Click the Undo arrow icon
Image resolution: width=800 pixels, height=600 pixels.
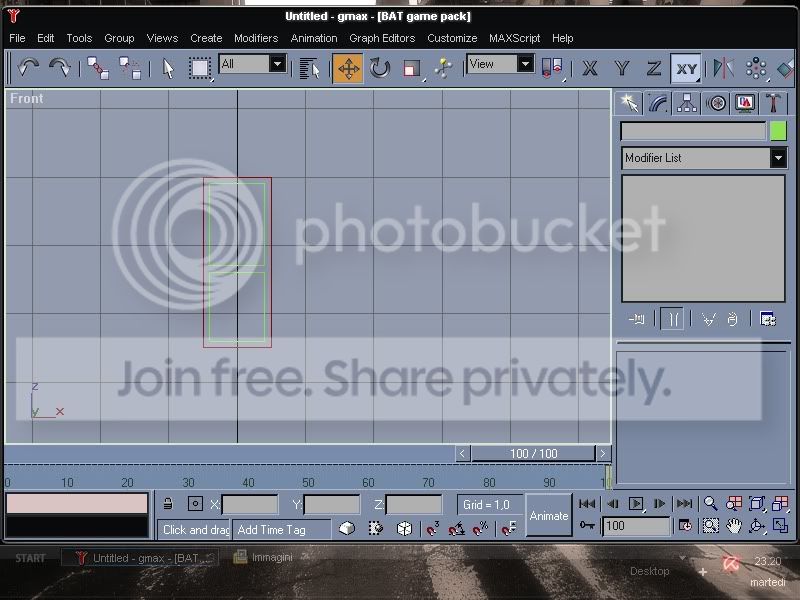pos(28,67)
